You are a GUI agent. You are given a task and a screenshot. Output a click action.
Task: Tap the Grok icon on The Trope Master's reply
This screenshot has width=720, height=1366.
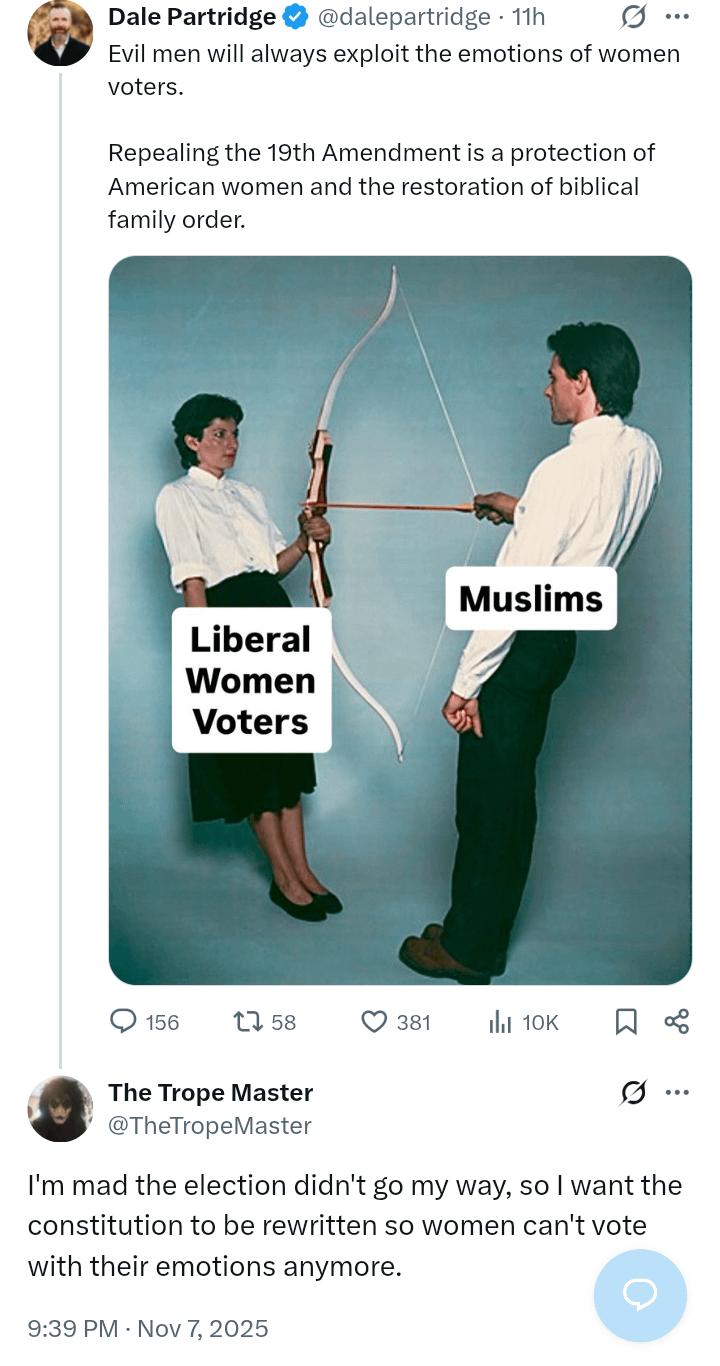point(632,1094)
